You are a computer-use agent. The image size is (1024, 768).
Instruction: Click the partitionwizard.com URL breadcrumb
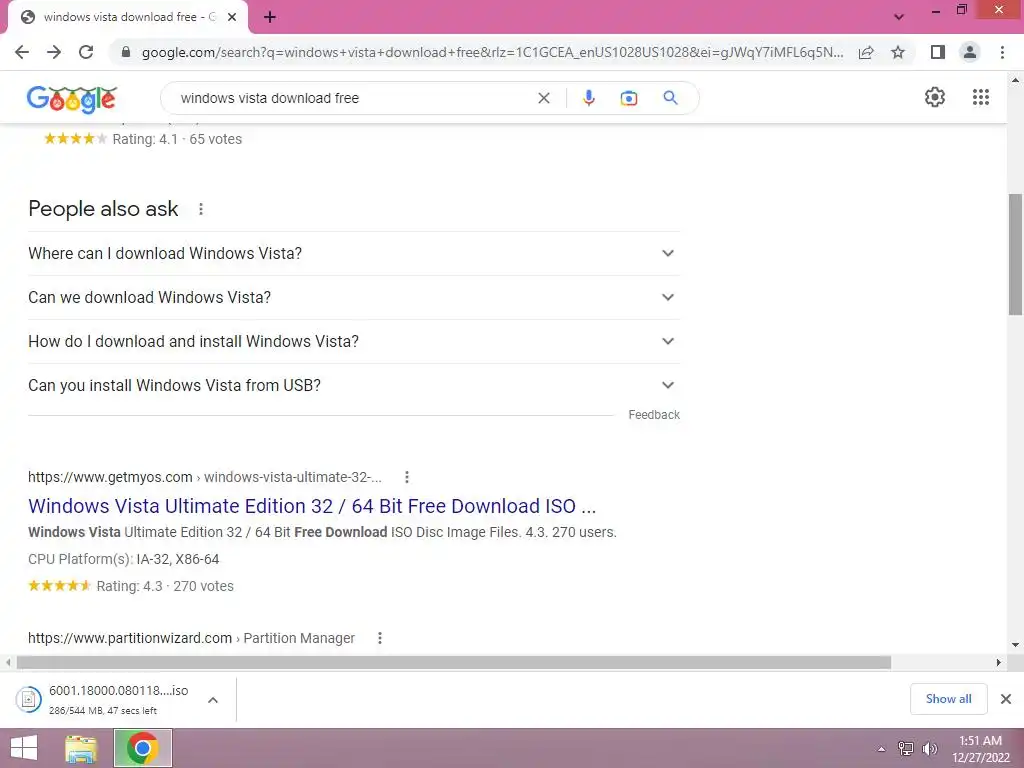pos(191,638)
